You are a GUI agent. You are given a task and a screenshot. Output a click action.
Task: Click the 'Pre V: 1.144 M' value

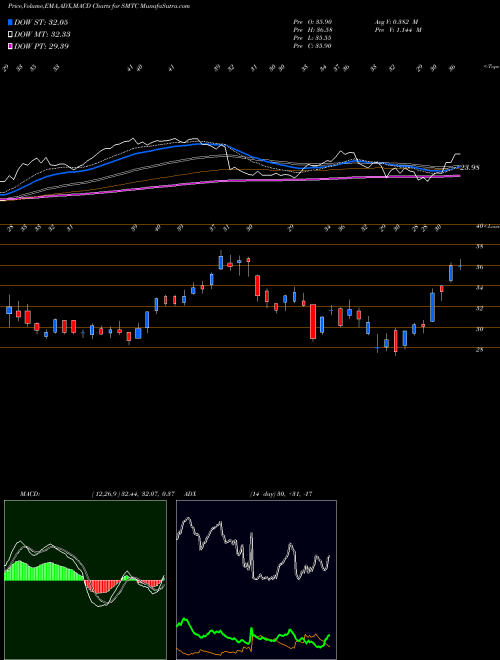click(x=399, y=30)
